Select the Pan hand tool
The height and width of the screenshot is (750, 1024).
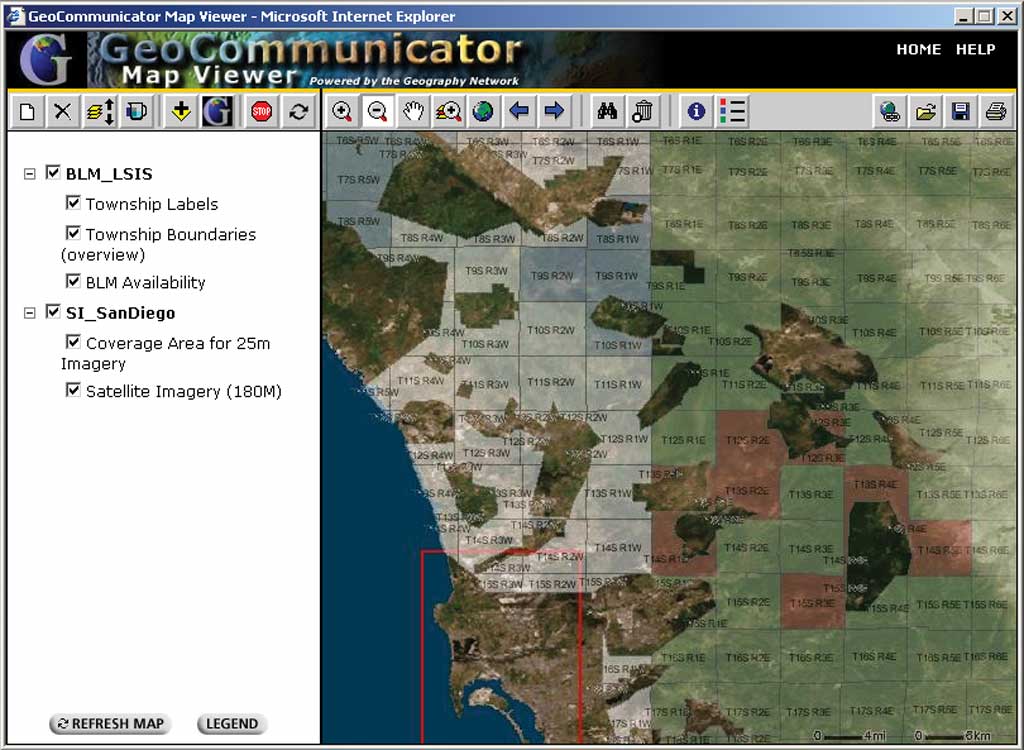(413, 112)
